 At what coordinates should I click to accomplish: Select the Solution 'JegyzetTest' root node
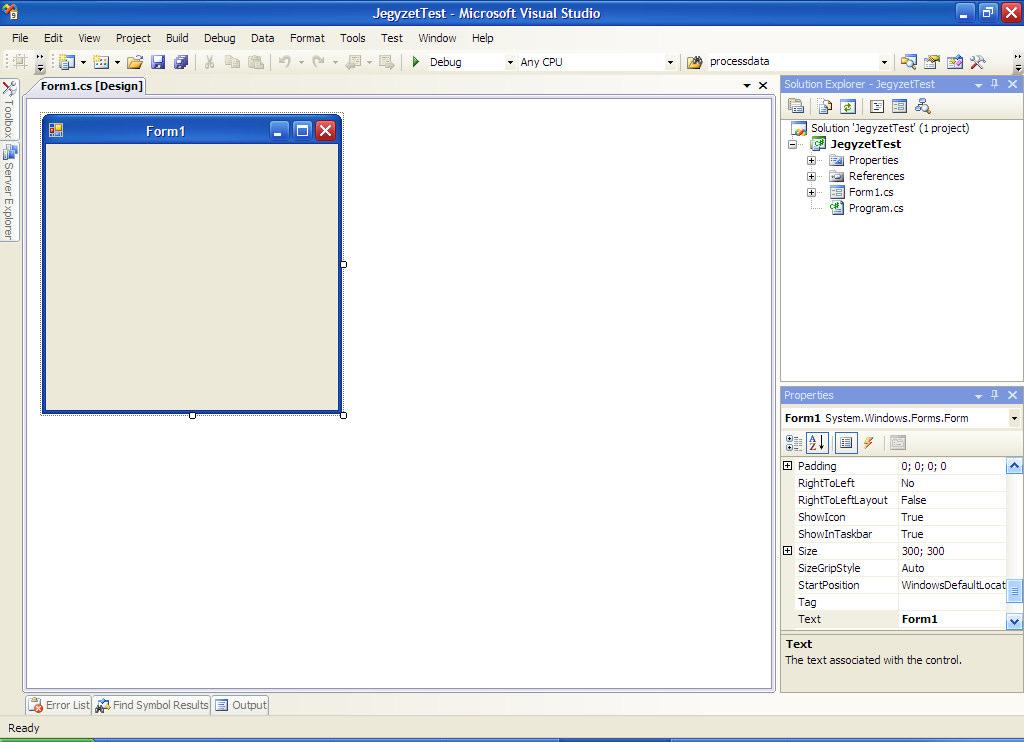(x=889, y=128)
